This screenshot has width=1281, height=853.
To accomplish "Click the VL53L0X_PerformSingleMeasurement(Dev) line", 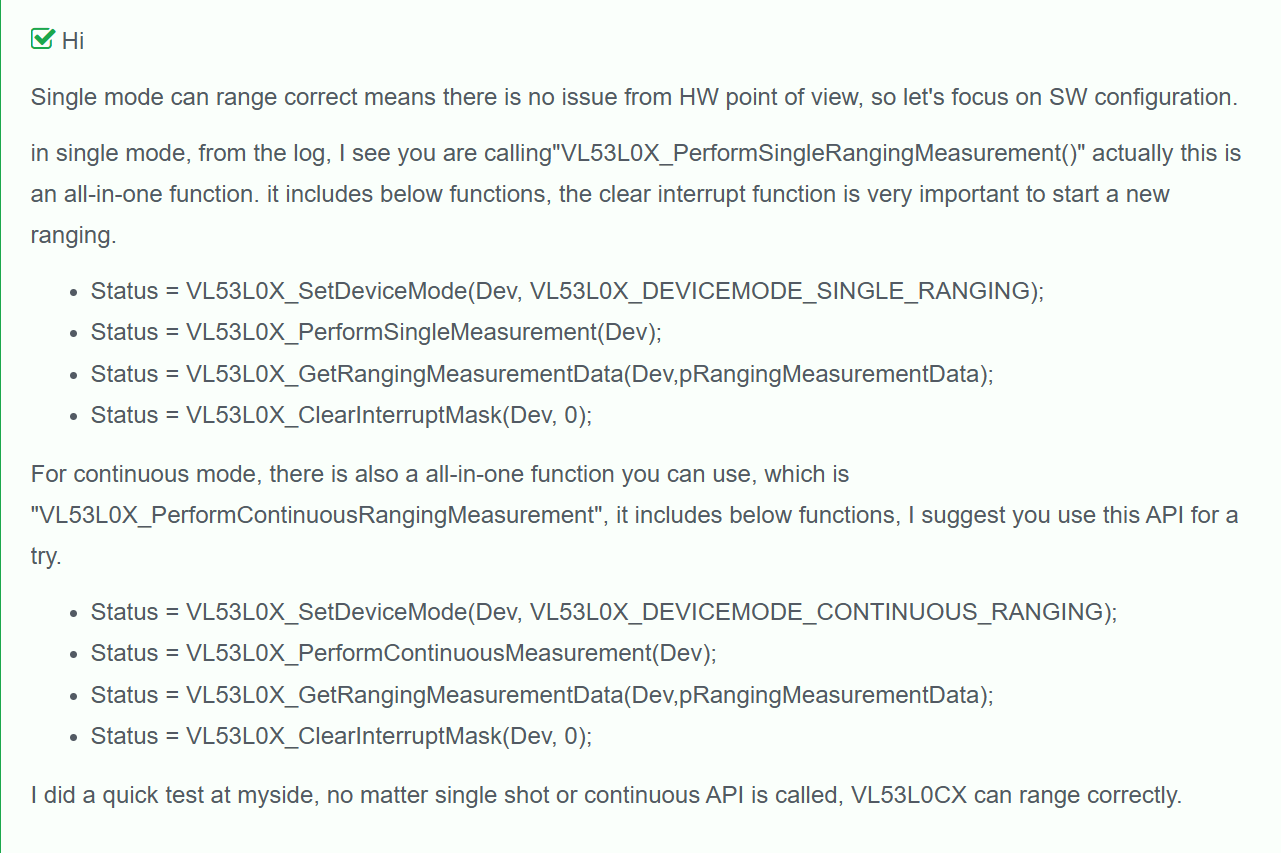I will (376, 332).
